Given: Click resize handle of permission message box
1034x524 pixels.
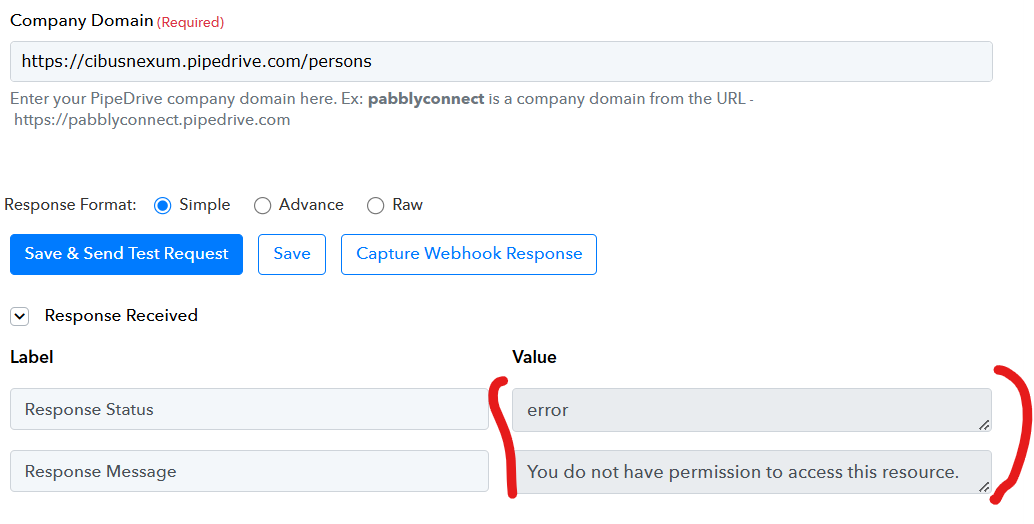Looking at the screenshot, I should coord(984,487).
